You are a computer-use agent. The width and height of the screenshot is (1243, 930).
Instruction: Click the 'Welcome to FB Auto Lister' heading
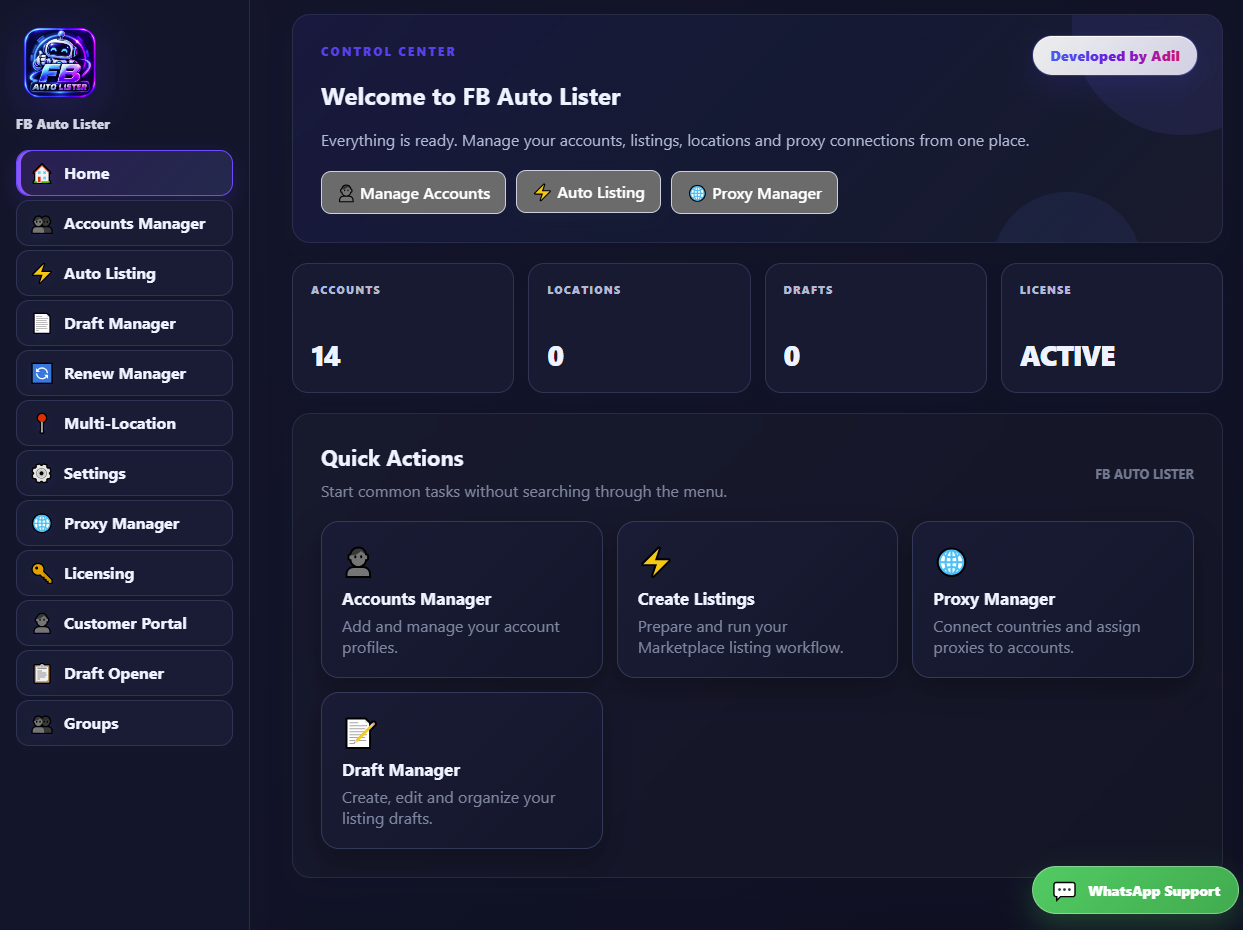[471, 97]
